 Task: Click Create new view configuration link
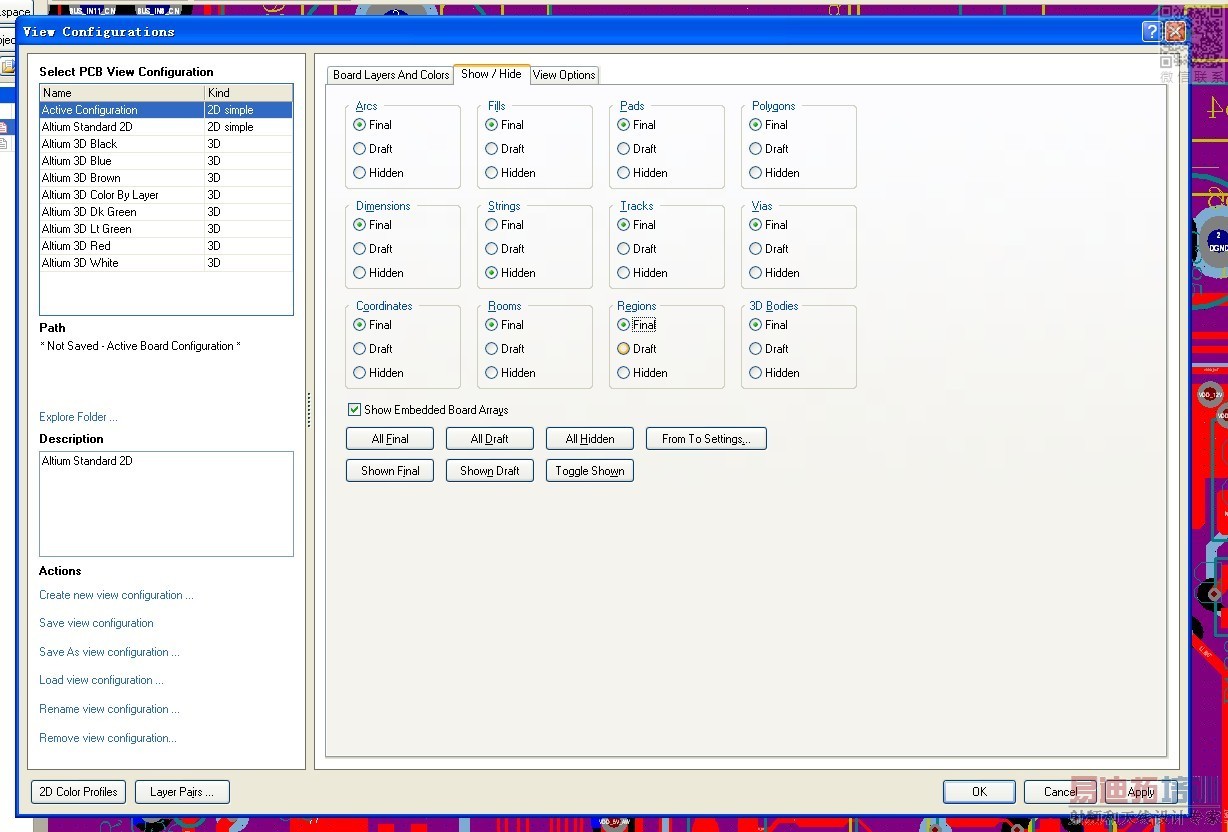pos(116,595)
